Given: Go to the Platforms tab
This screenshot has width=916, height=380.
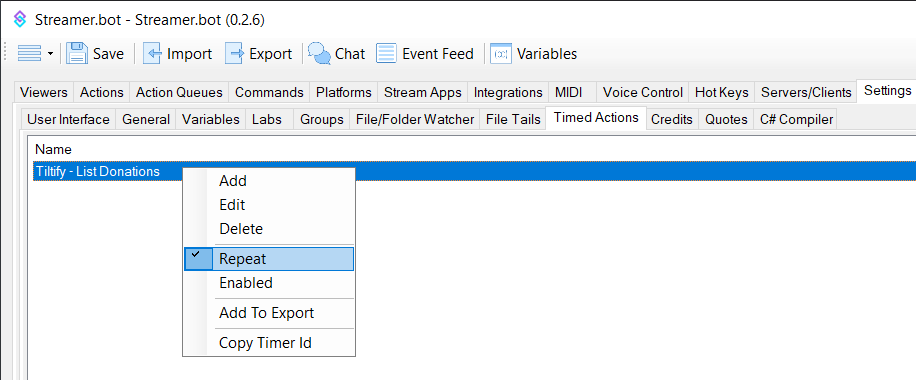Looking at the screenshot, I should coord(344,92).
